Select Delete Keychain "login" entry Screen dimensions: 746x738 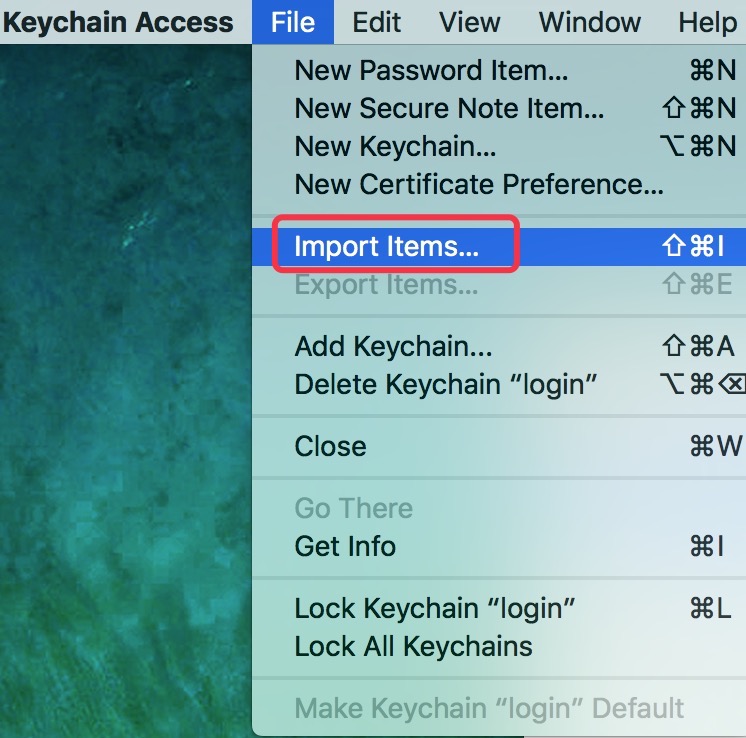(x=446, y=384)
